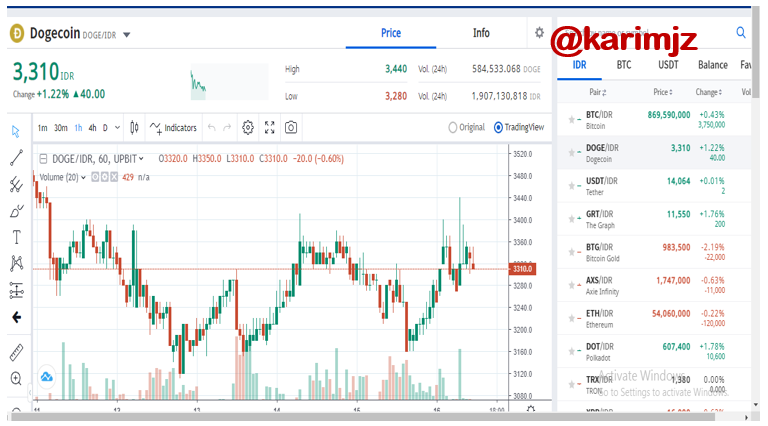Select the ruler measure tool
This screenshot has width=768, height=426.
pos(16,353)
